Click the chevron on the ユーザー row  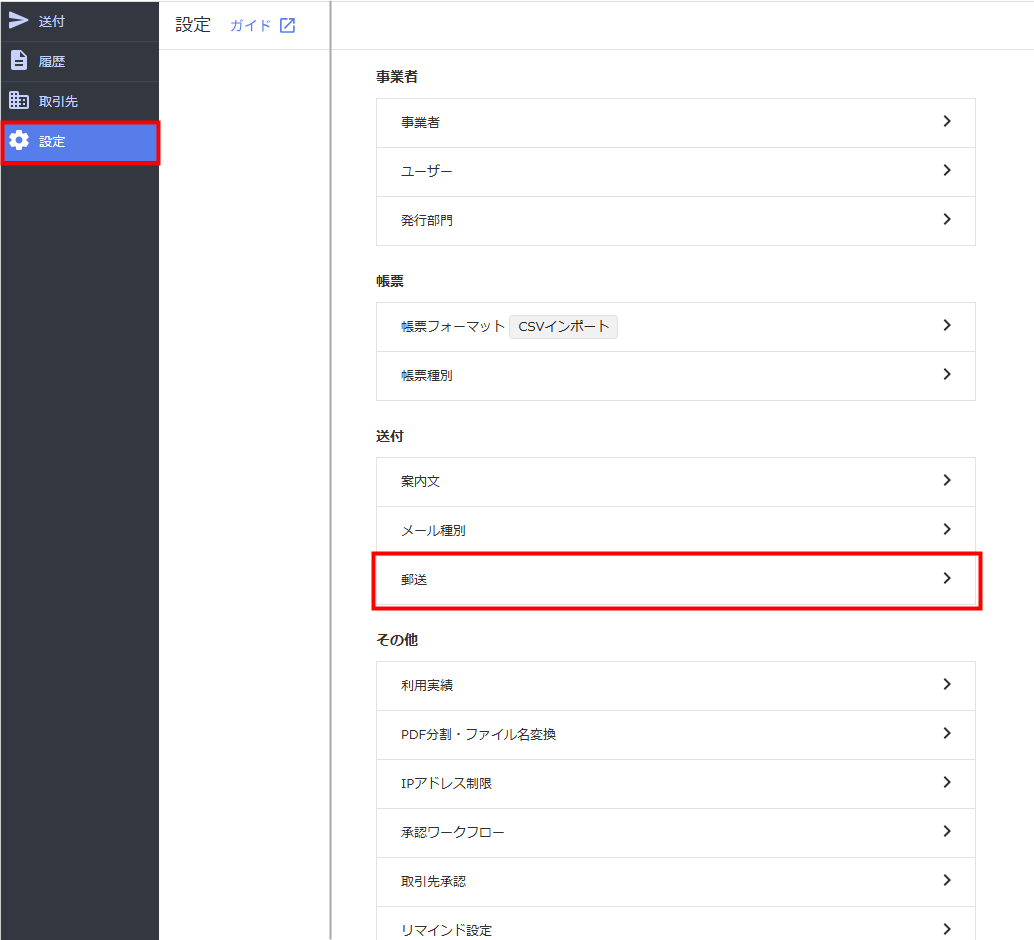point(947,170)
